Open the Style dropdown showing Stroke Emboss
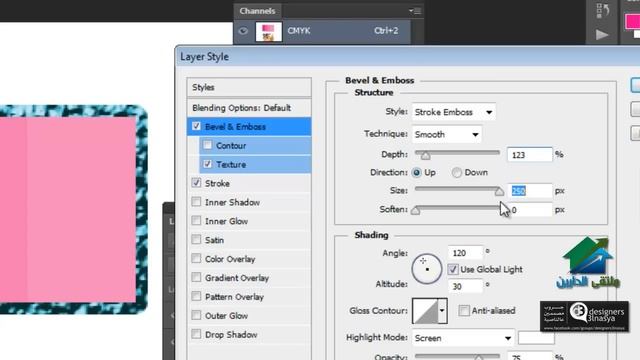The width and height of the screenshot is (640, 360). (x=453, y=112)
